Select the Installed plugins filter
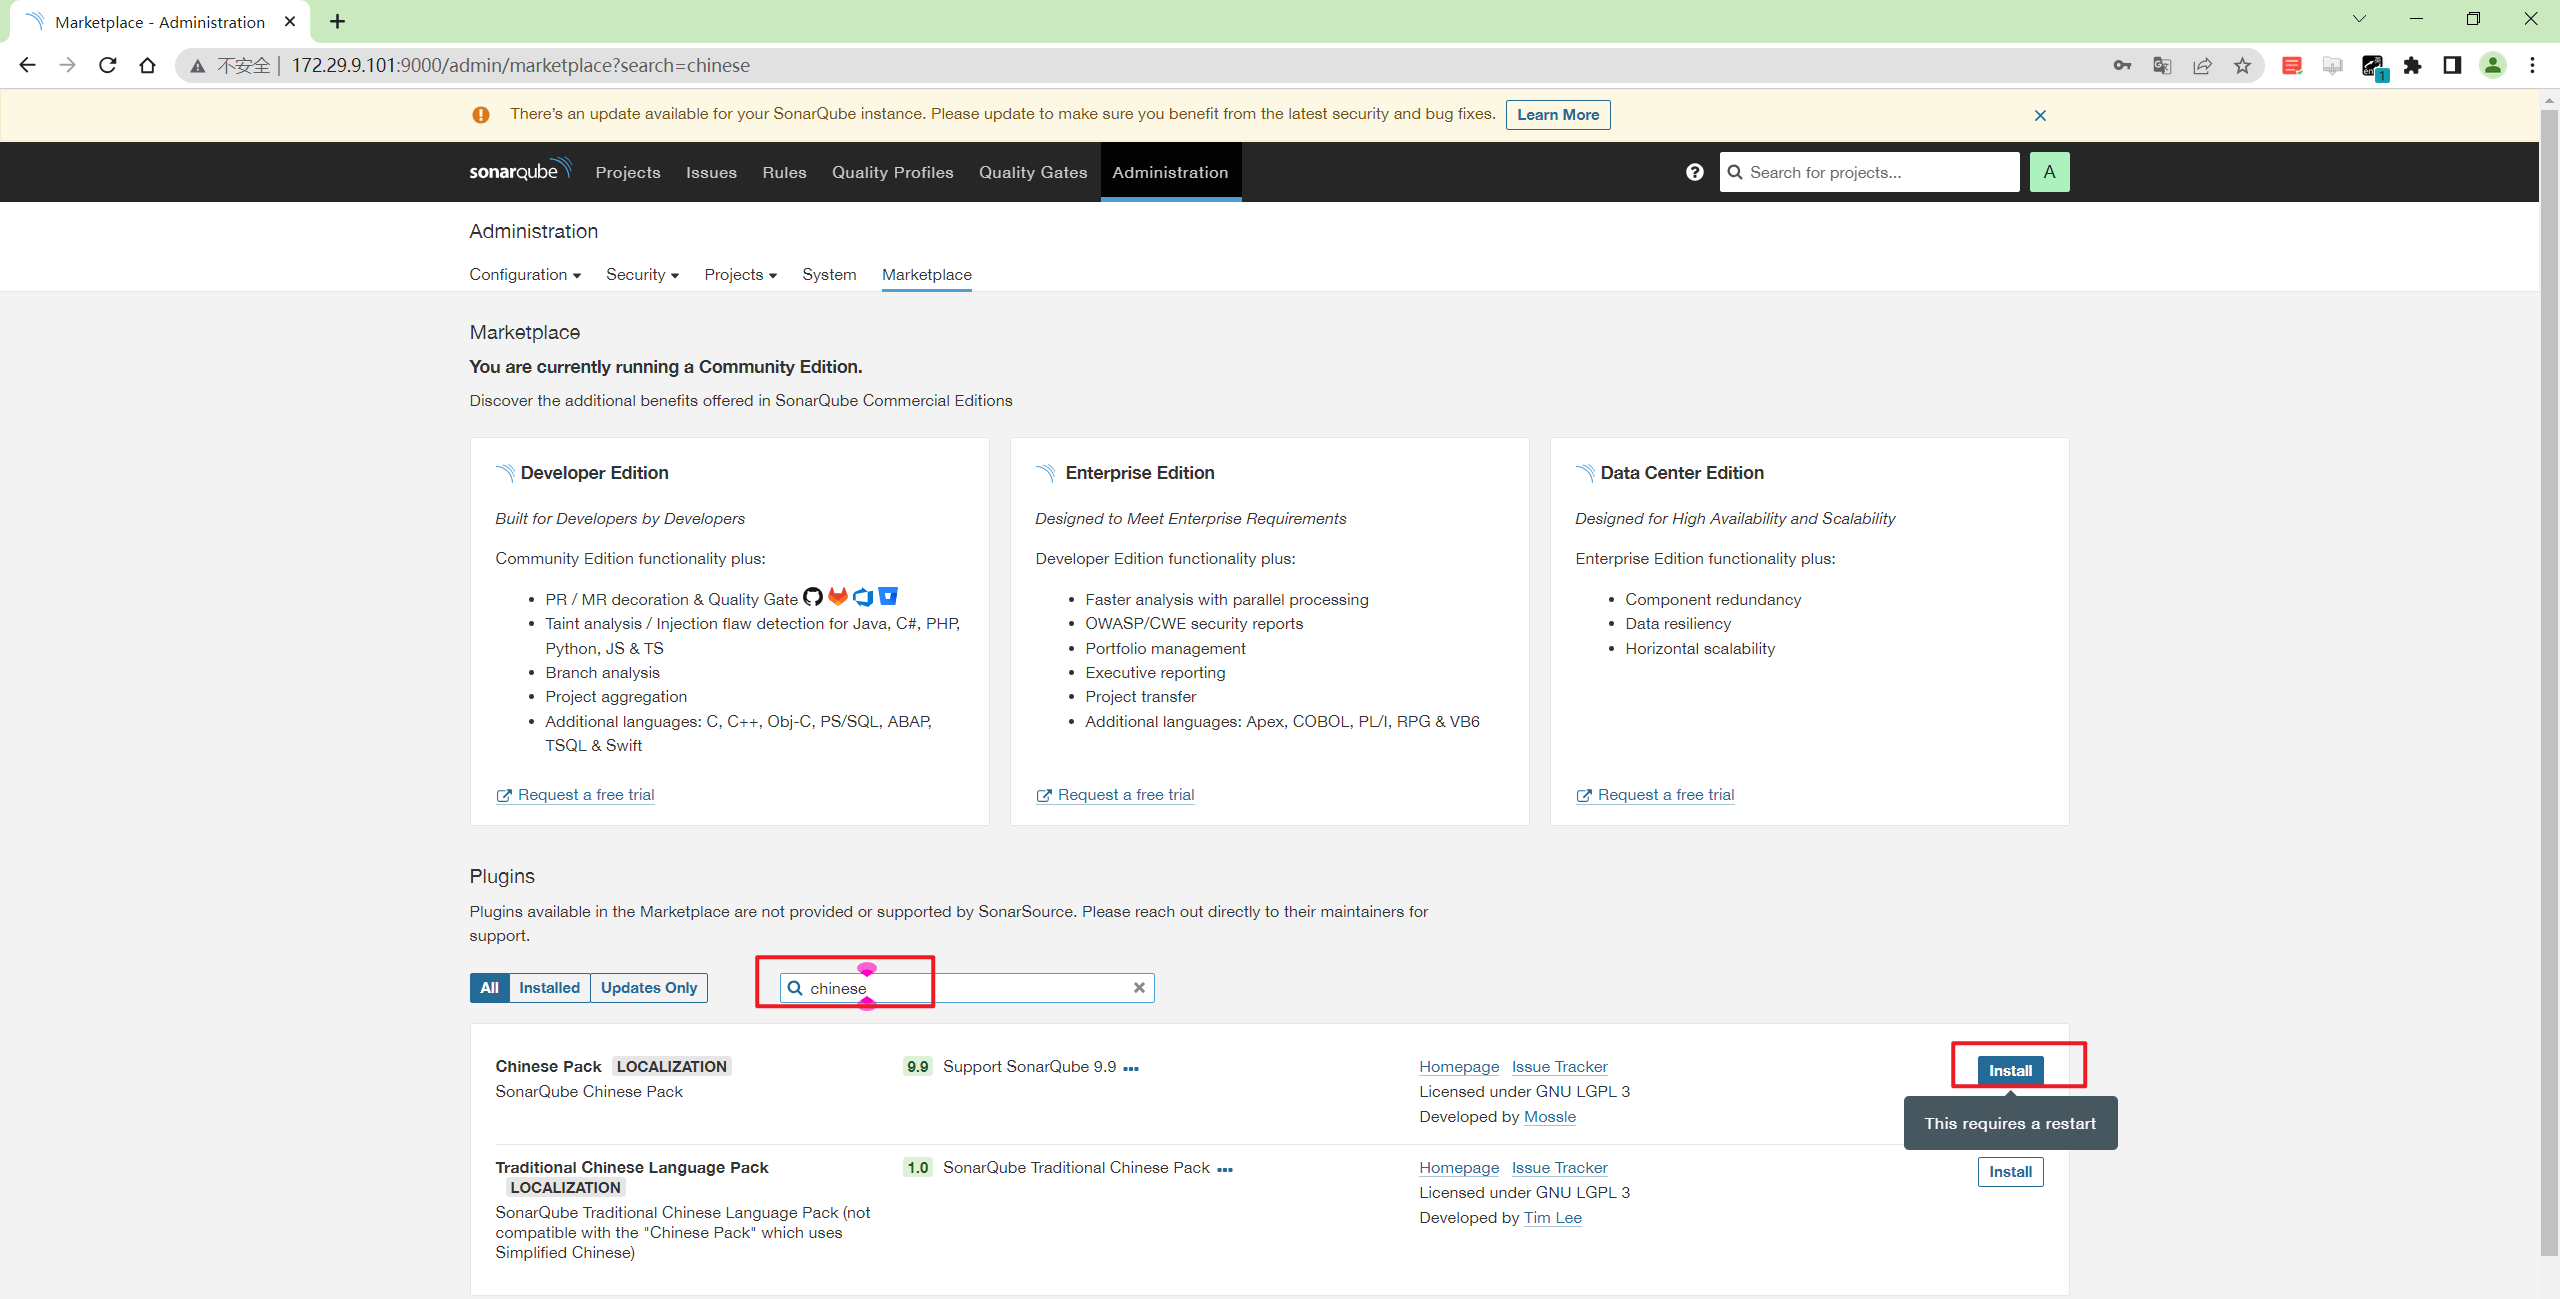The height and width of the screenshot is (1299, 2560). click(549, 987)
